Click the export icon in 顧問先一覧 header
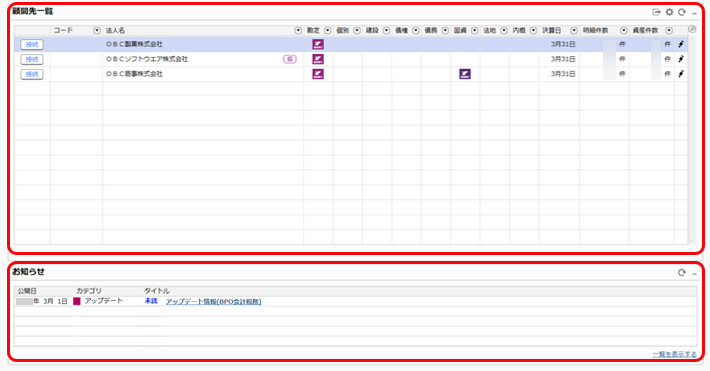Image resolution: width=710 pixels, height=371 pixels. click(x=656, y=12)
